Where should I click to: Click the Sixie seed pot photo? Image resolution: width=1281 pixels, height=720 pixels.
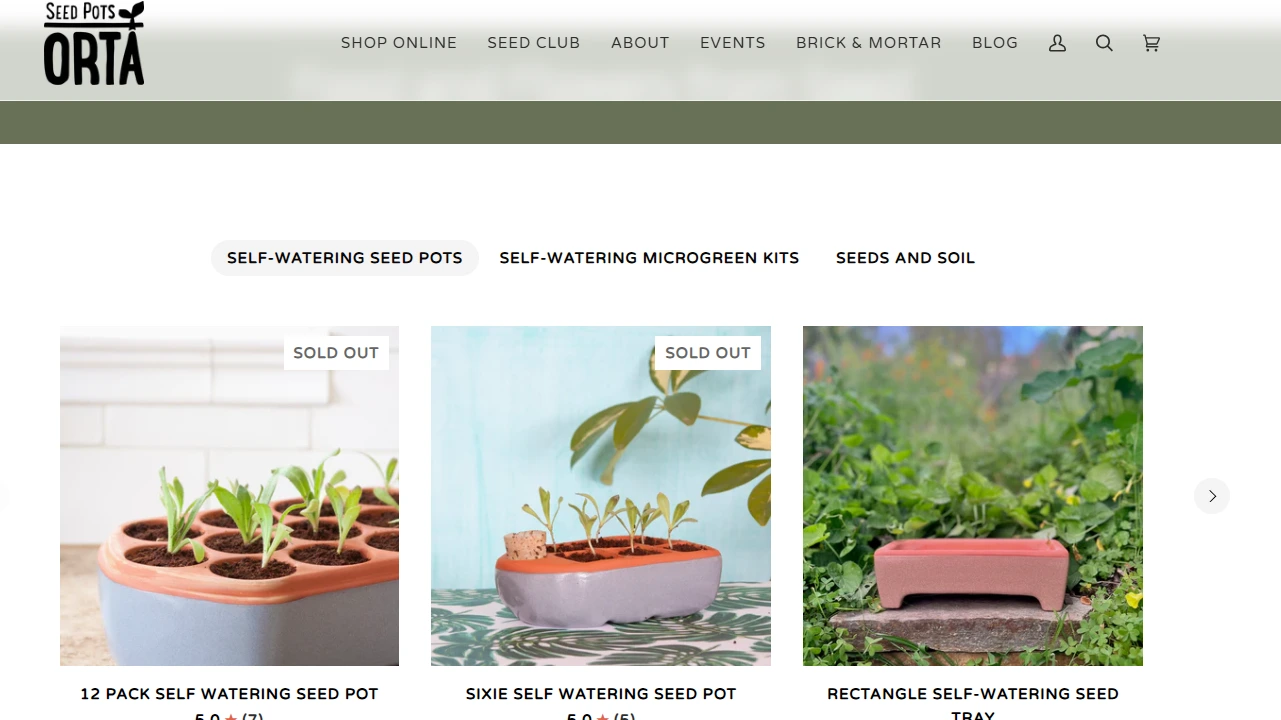(601, 496)
